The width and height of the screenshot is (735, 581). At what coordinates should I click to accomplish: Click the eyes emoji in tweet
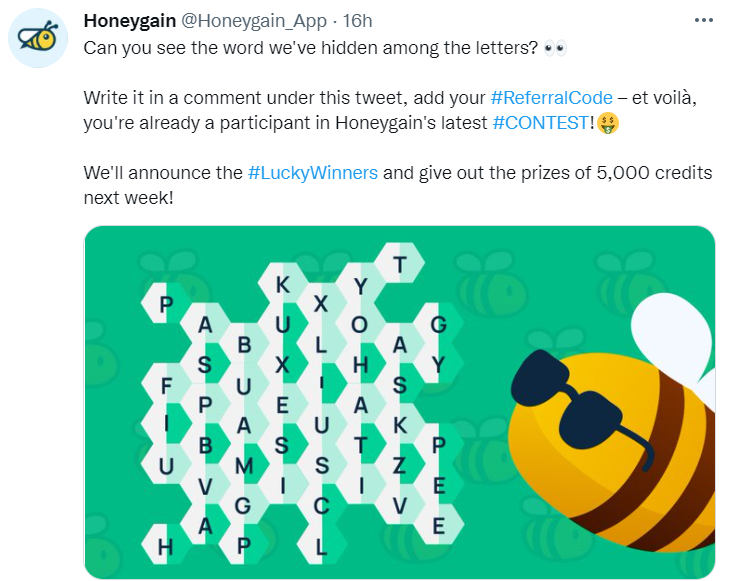click(555, 48)
